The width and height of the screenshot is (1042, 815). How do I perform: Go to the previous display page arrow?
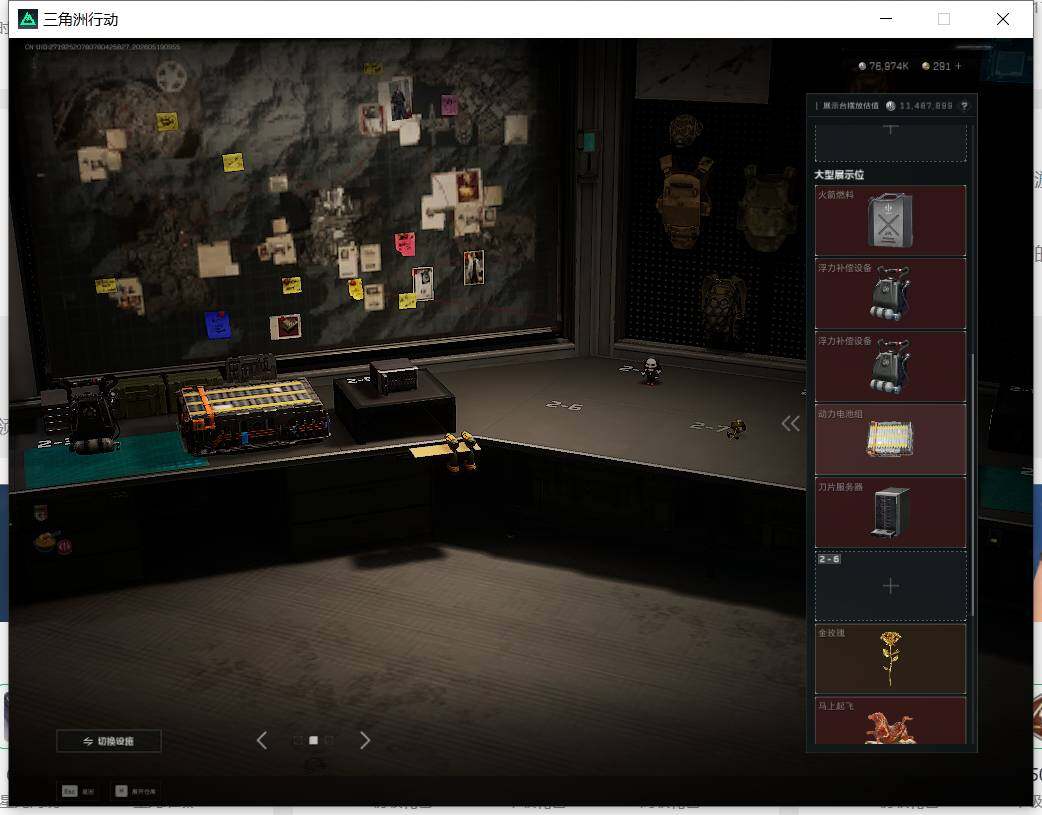[x=262, y=740]
